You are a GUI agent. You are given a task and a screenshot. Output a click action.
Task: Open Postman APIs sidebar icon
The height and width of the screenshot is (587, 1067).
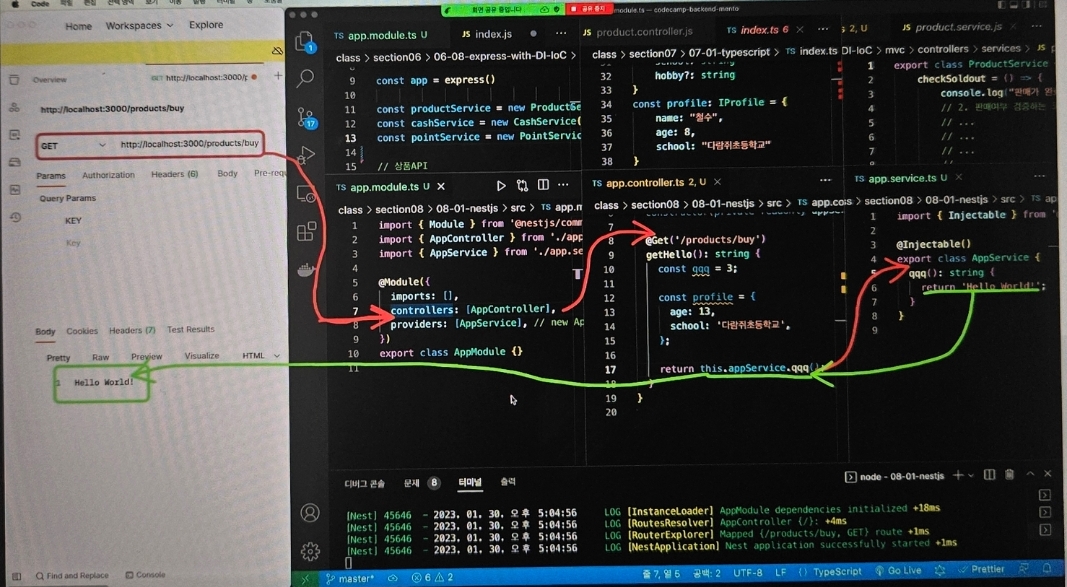(14, 107)
